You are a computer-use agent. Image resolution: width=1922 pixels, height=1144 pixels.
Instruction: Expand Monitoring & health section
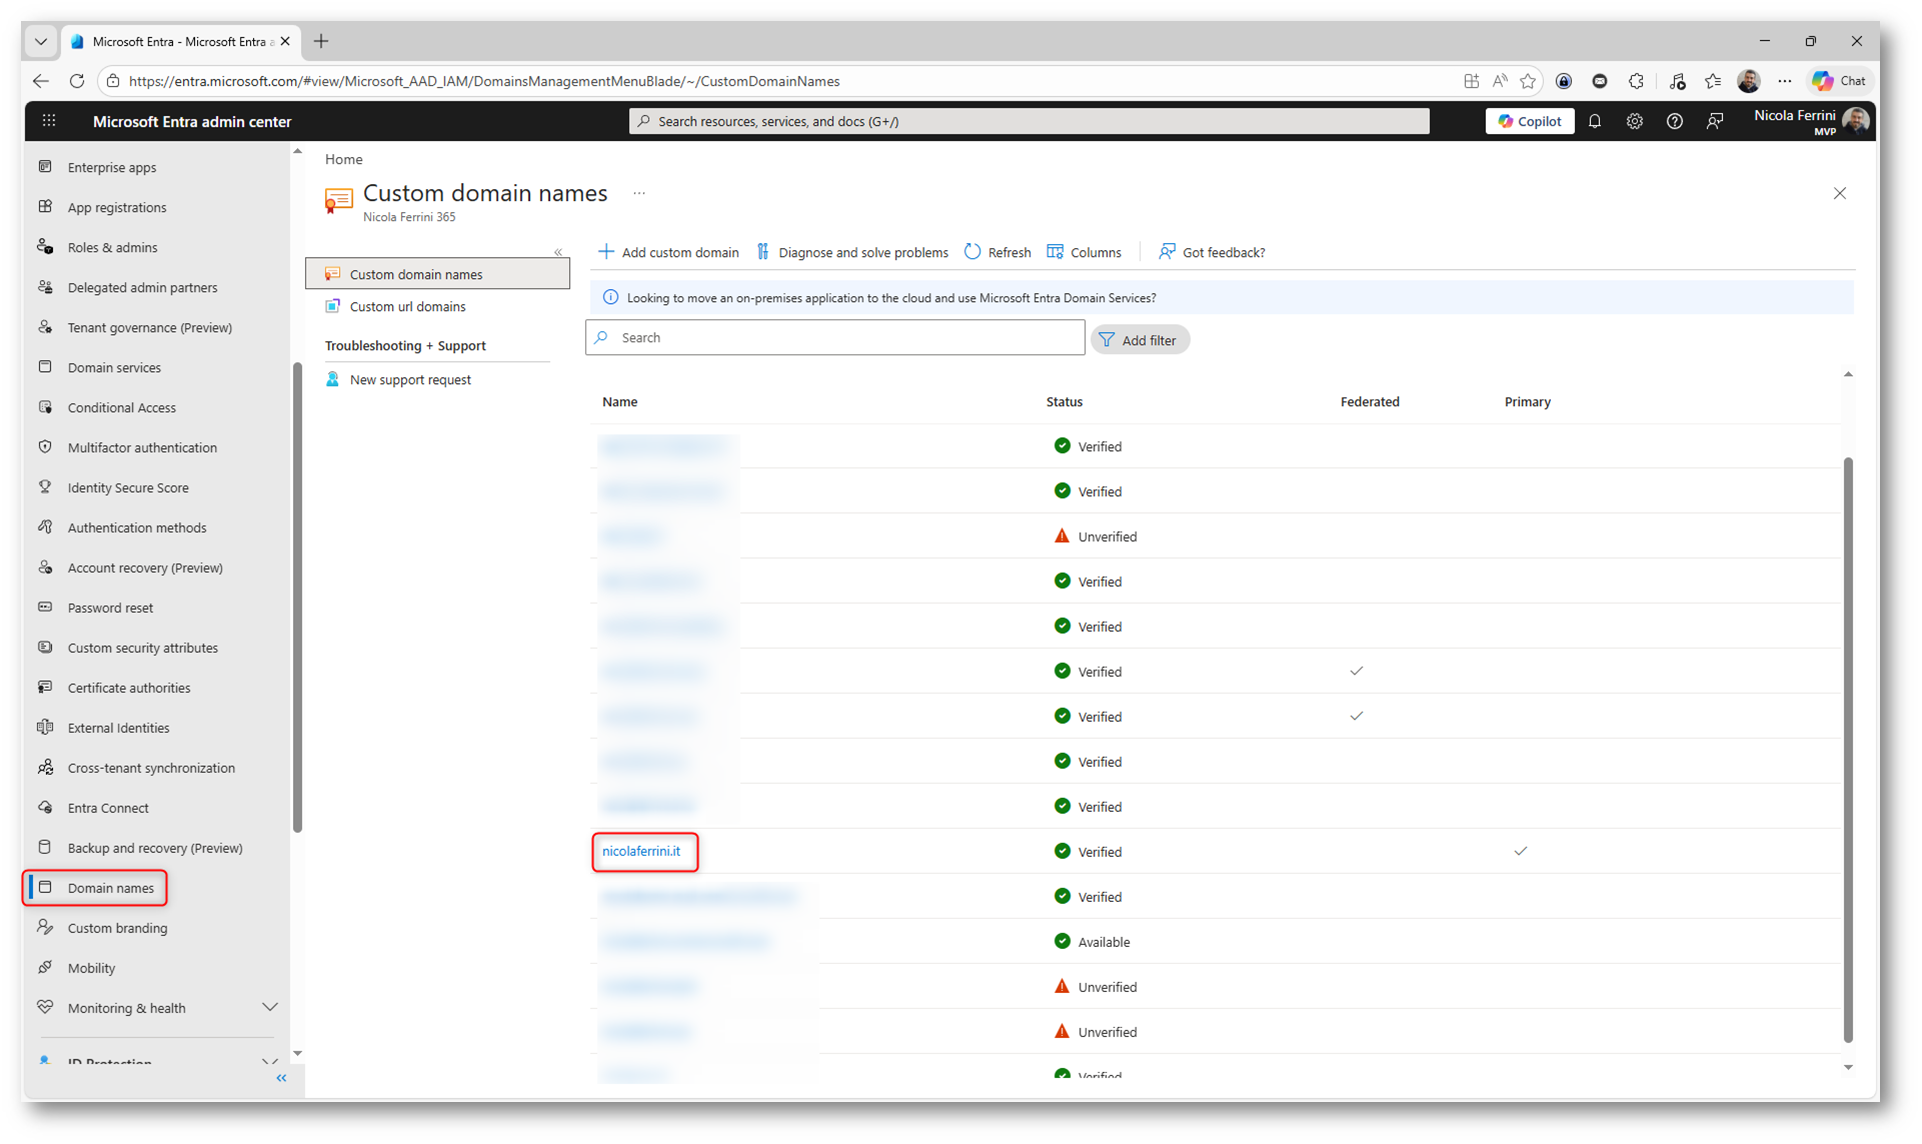click(269, 1007)
